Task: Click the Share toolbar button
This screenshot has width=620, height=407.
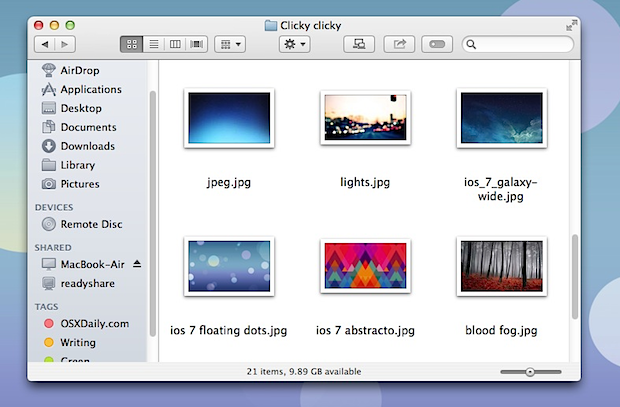Action: coord(399,44)
